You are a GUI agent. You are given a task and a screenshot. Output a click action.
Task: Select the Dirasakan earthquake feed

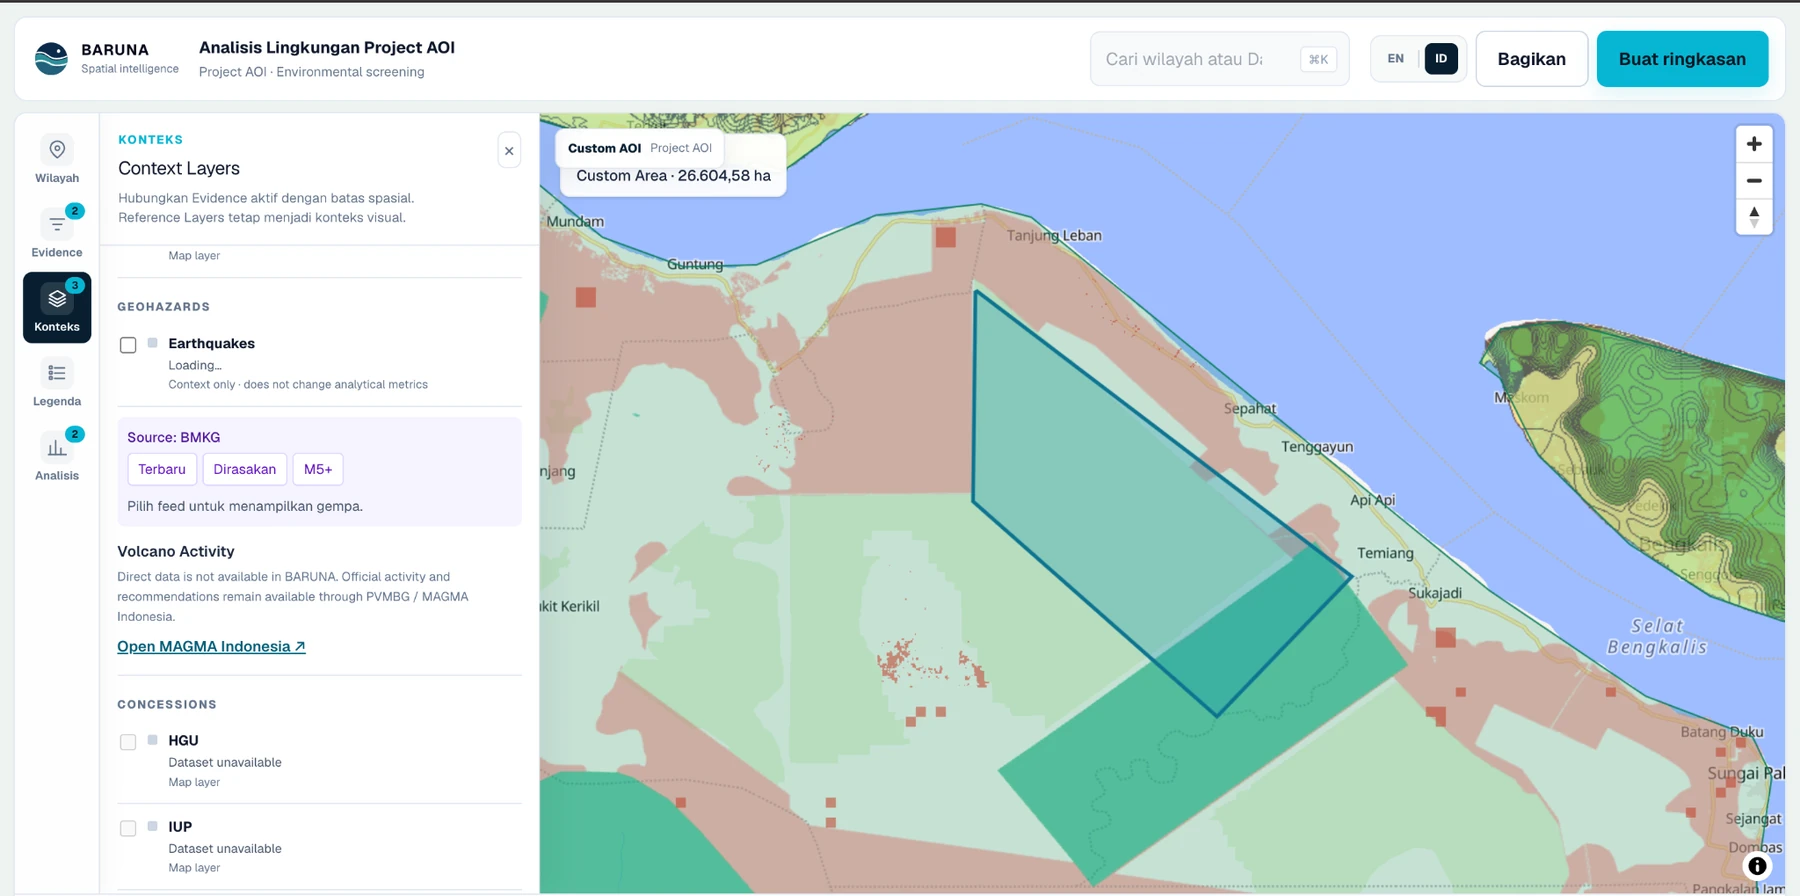tap(245, 469)
